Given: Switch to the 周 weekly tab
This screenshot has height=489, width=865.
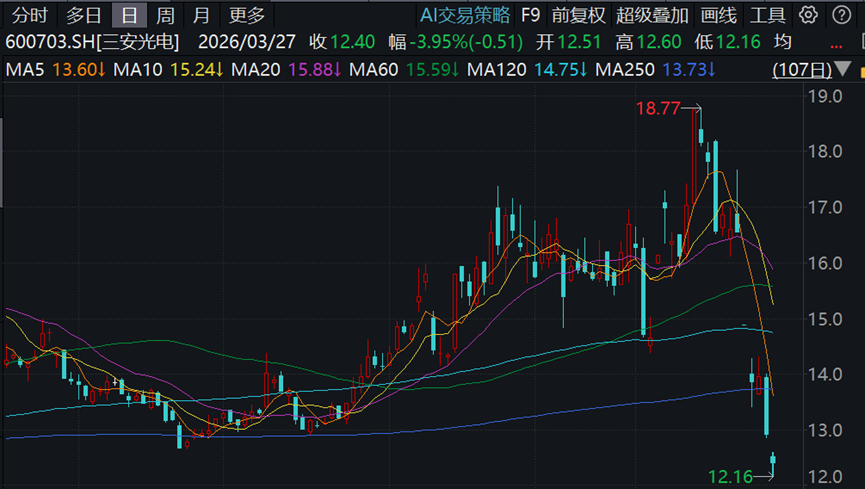Looking at the screenshot, I should [x=165, y=15].
